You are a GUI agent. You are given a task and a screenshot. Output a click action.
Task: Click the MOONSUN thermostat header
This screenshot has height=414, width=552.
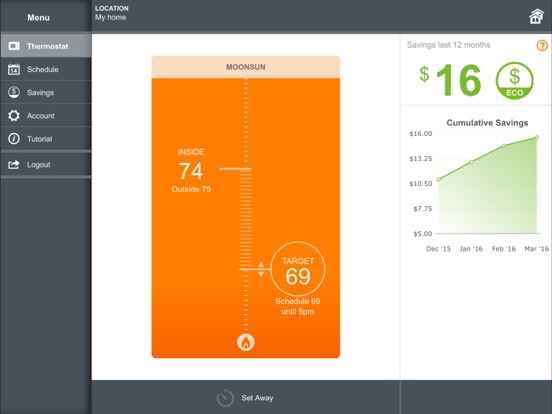point(246,67)
